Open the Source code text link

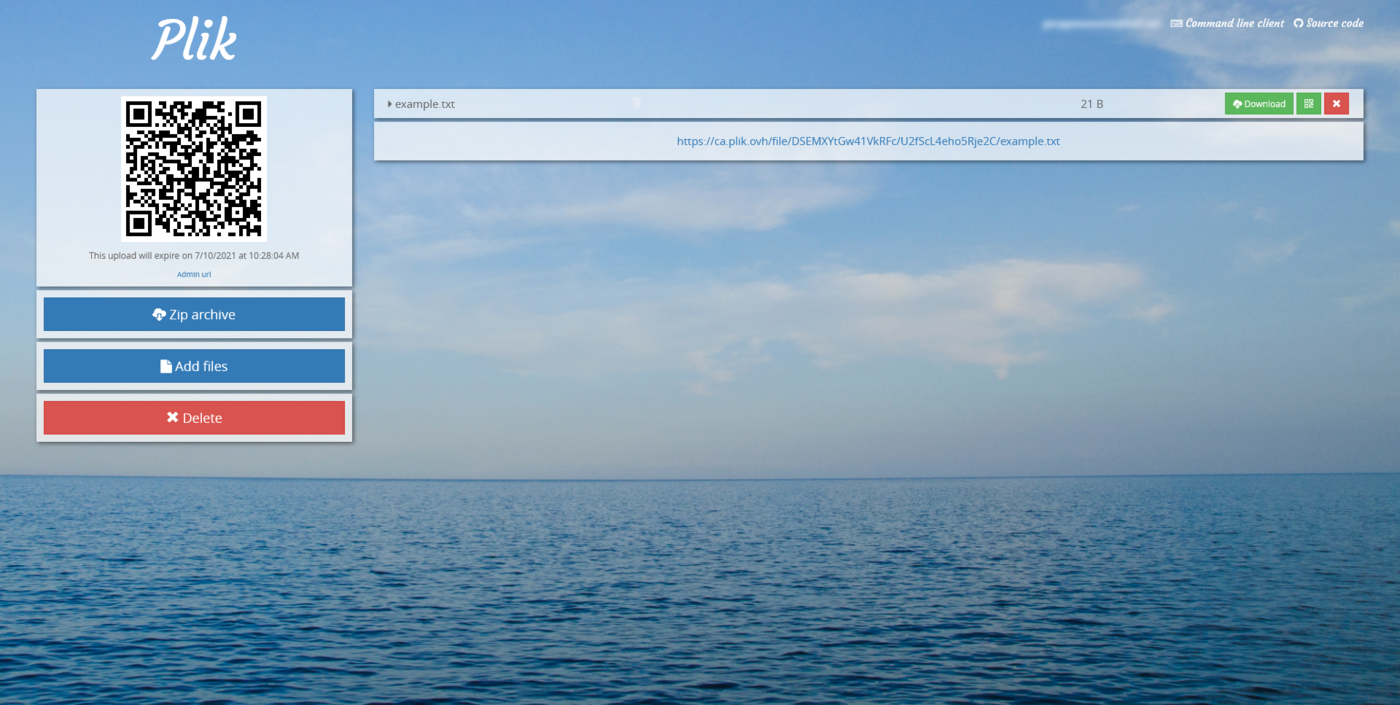click(x=1334, y=23)
